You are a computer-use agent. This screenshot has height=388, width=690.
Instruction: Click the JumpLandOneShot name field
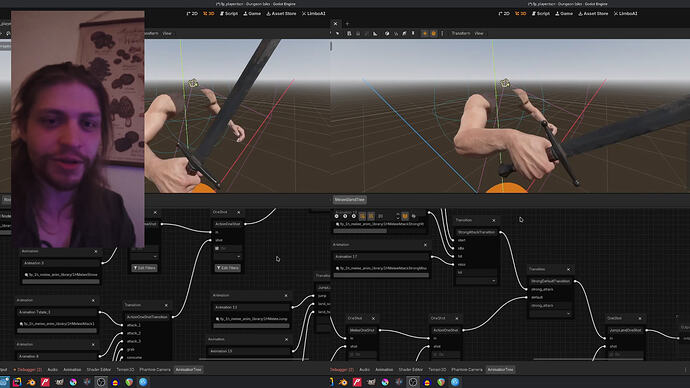pyautogui.click(x=625, y=330)
